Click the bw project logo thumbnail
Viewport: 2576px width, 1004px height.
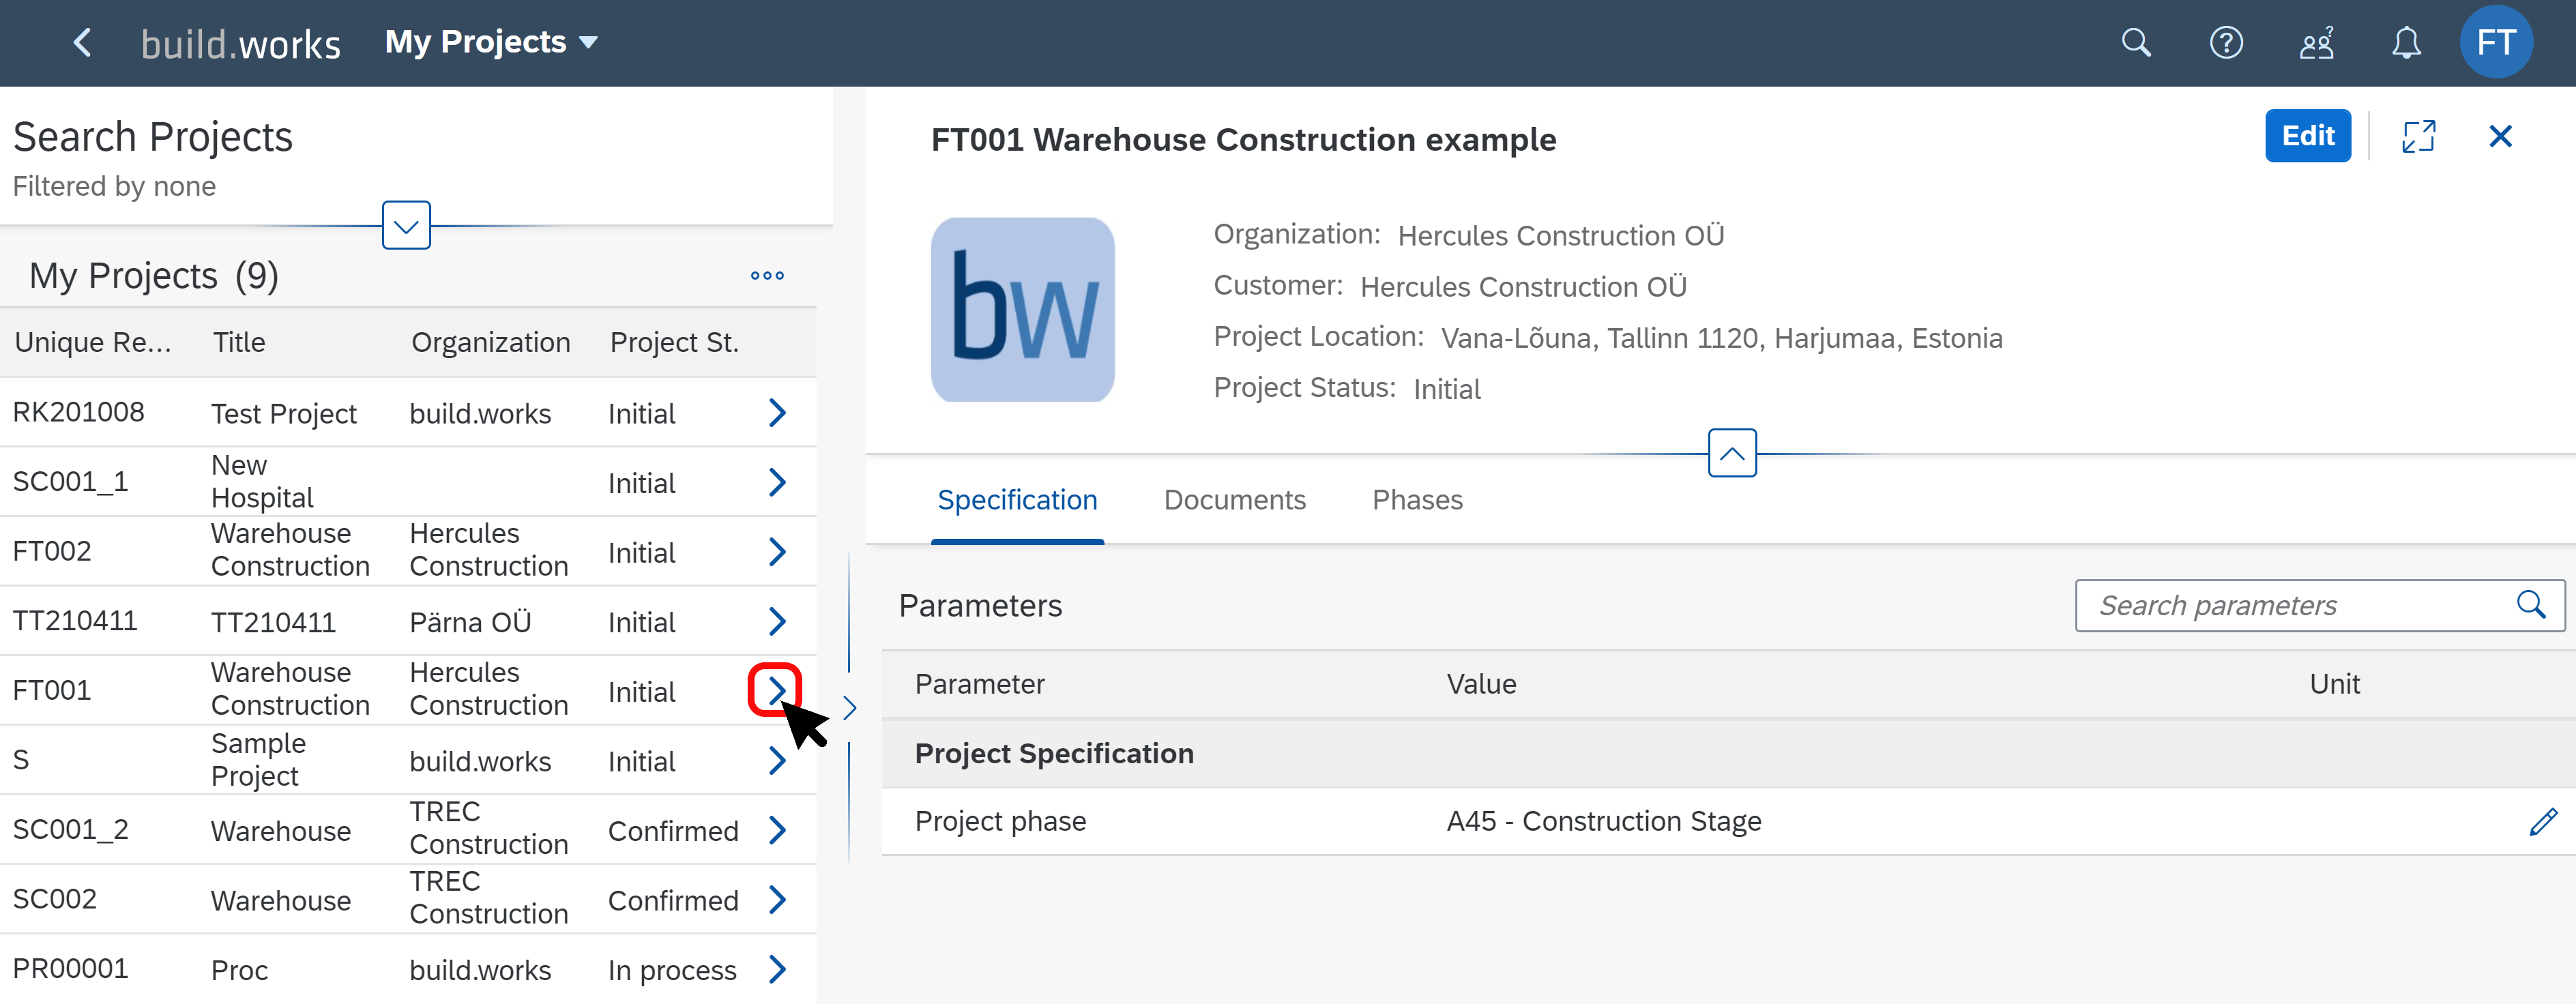[x=1022, y=310]
